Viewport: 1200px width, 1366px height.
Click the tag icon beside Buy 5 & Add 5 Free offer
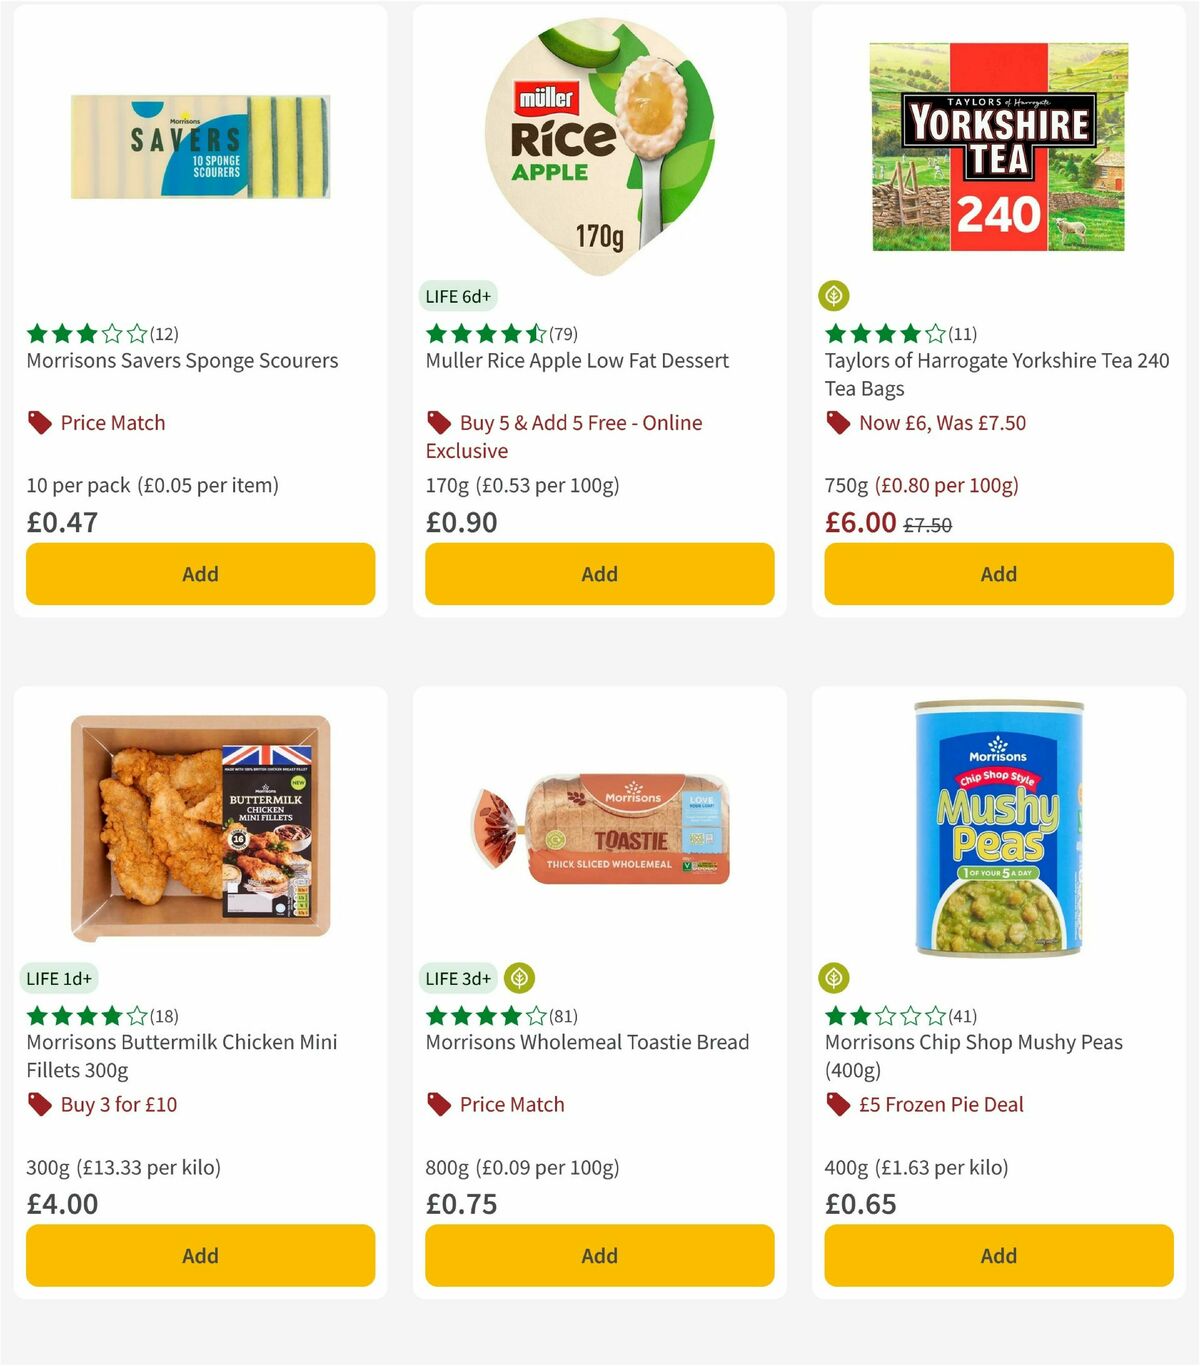[438, 422]
